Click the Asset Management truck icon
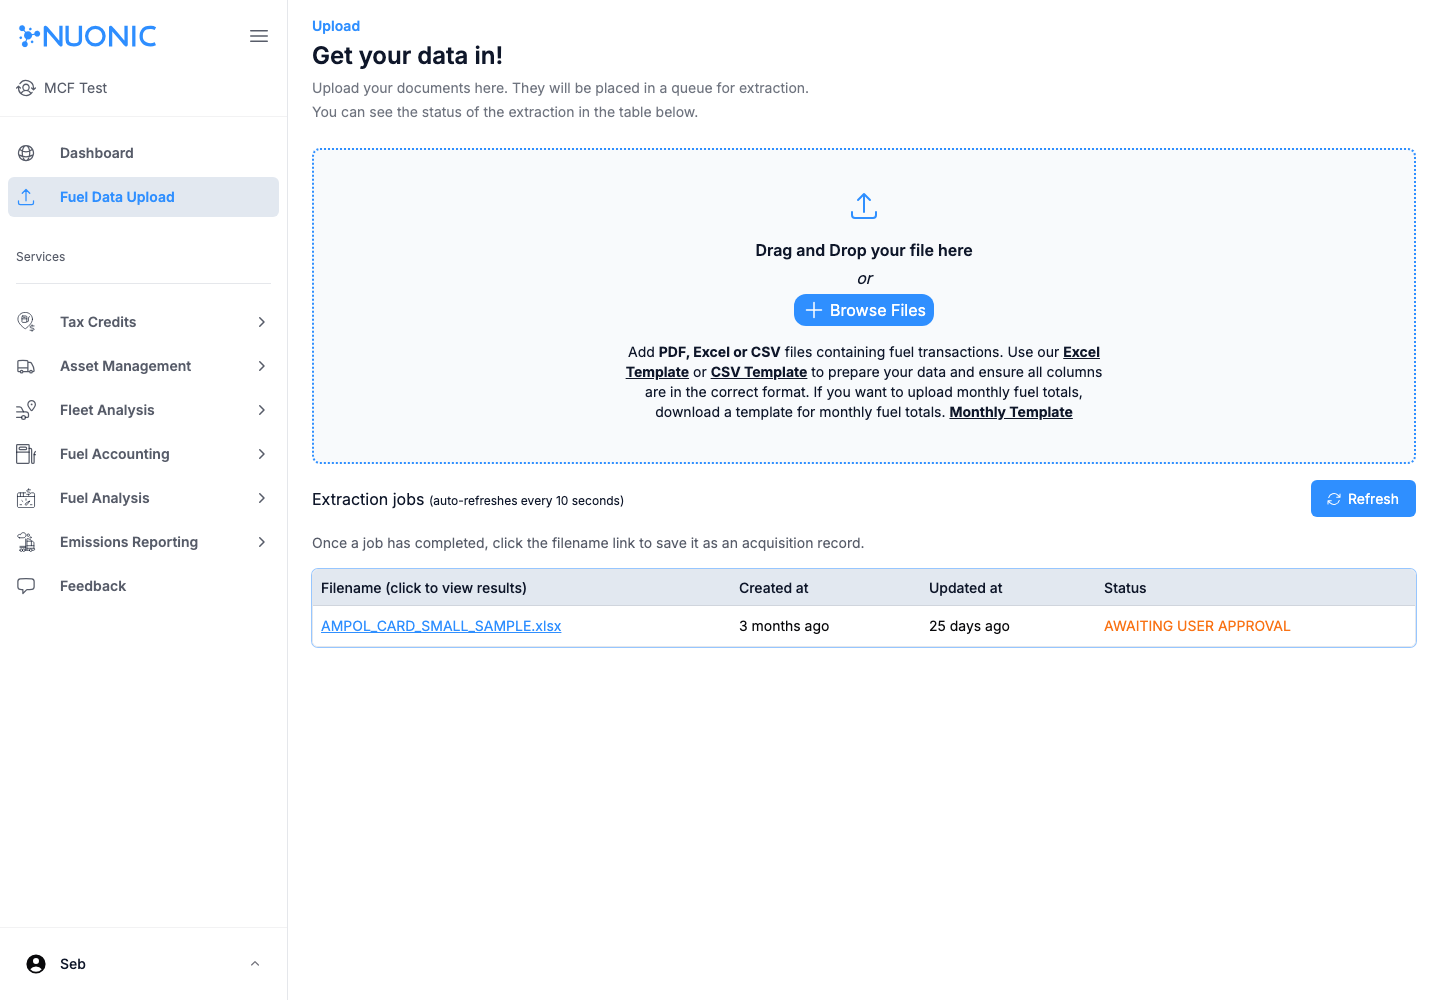 coord(25,365)
